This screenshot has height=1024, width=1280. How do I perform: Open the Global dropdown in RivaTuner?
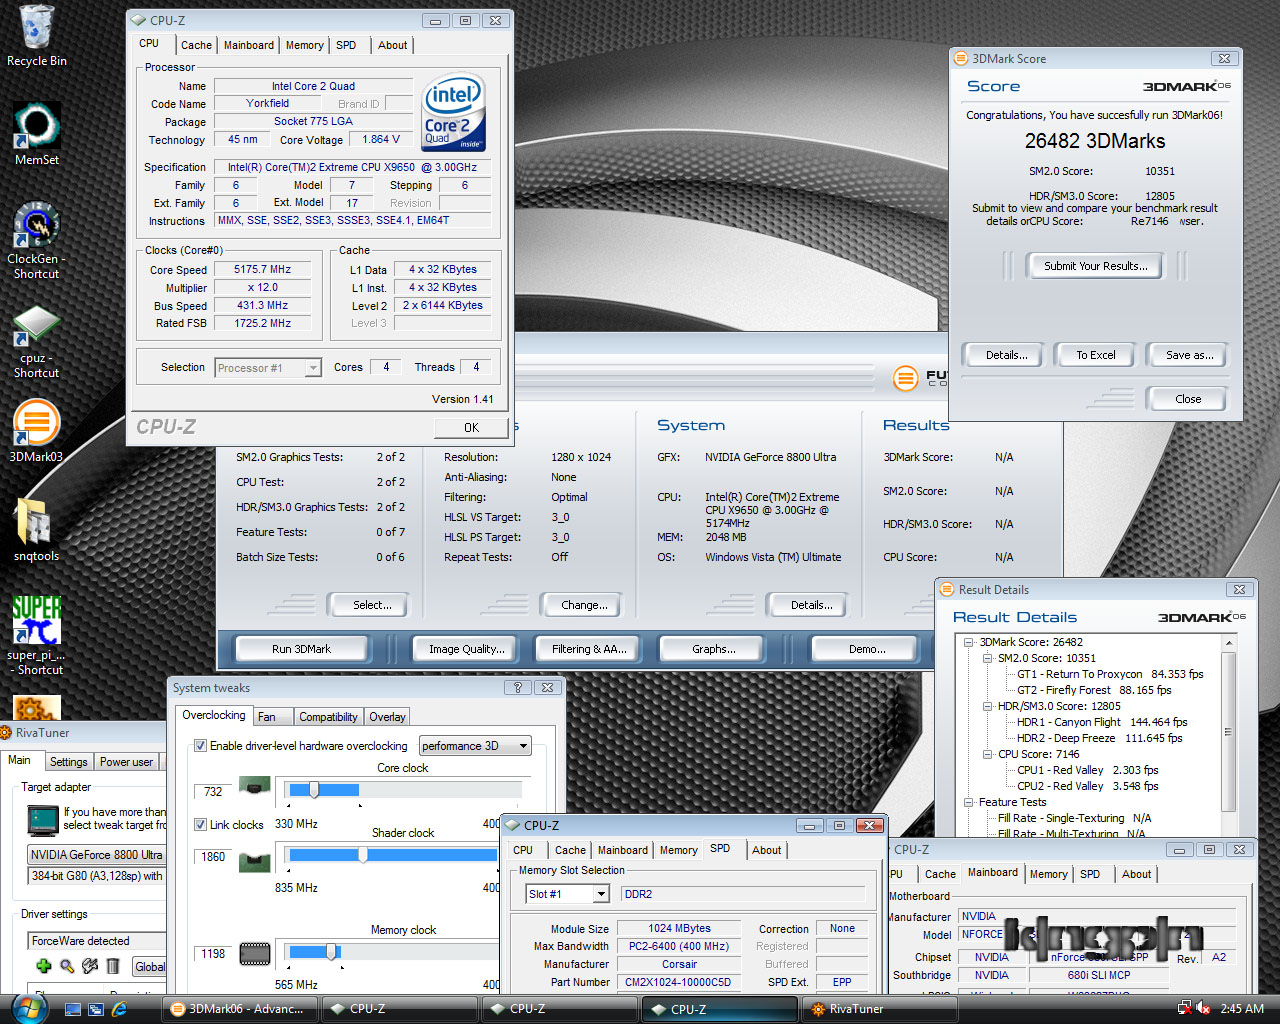pos(149,966)
